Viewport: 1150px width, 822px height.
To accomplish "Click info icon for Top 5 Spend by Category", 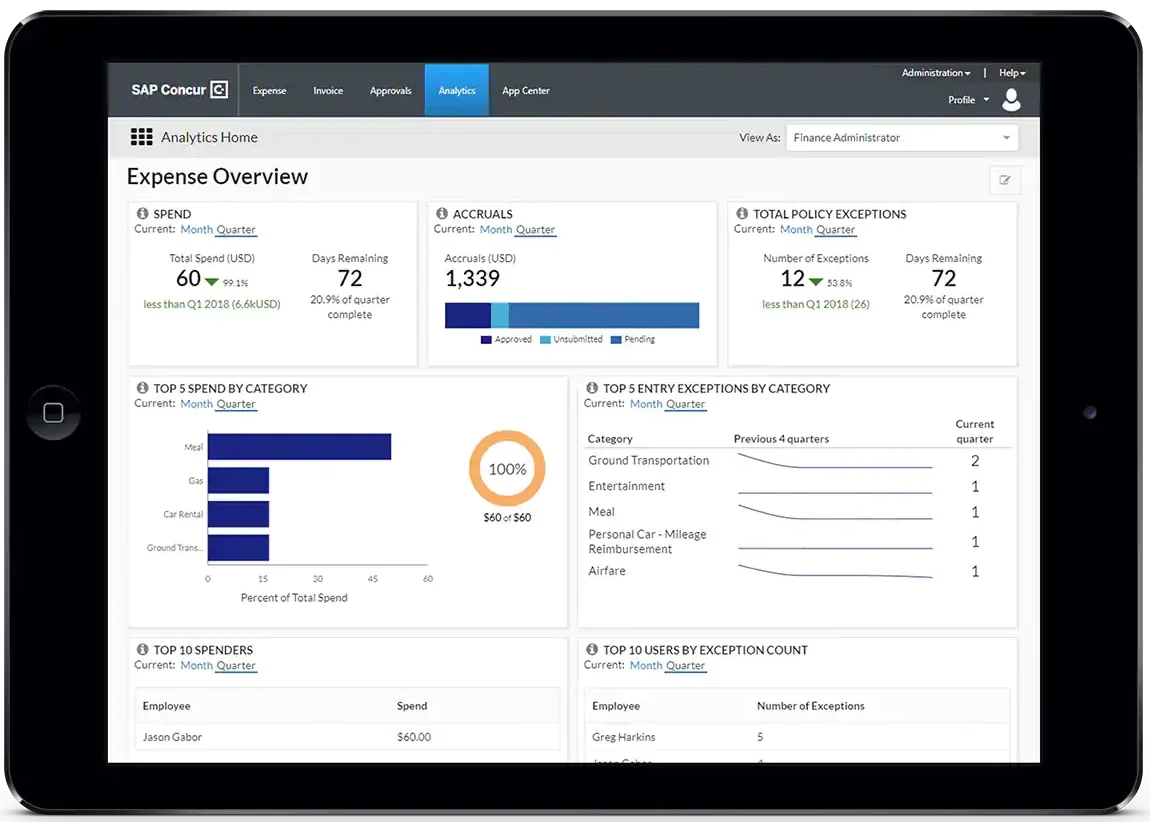I will (142, 388).
